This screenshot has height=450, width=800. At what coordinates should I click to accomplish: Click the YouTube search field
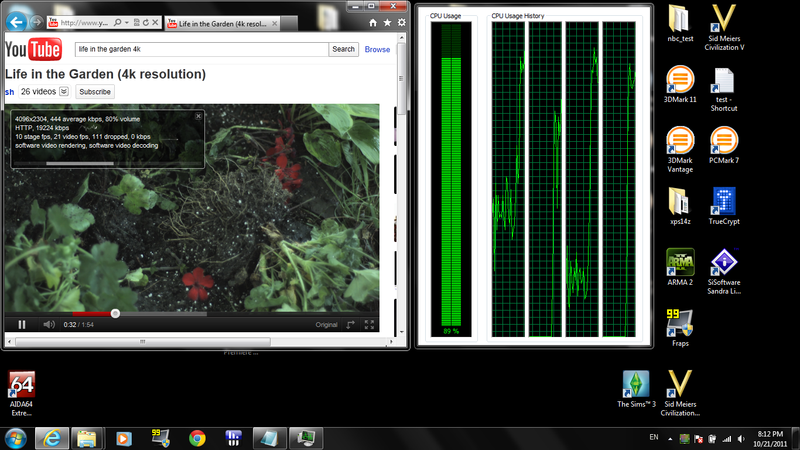(202, 49)
